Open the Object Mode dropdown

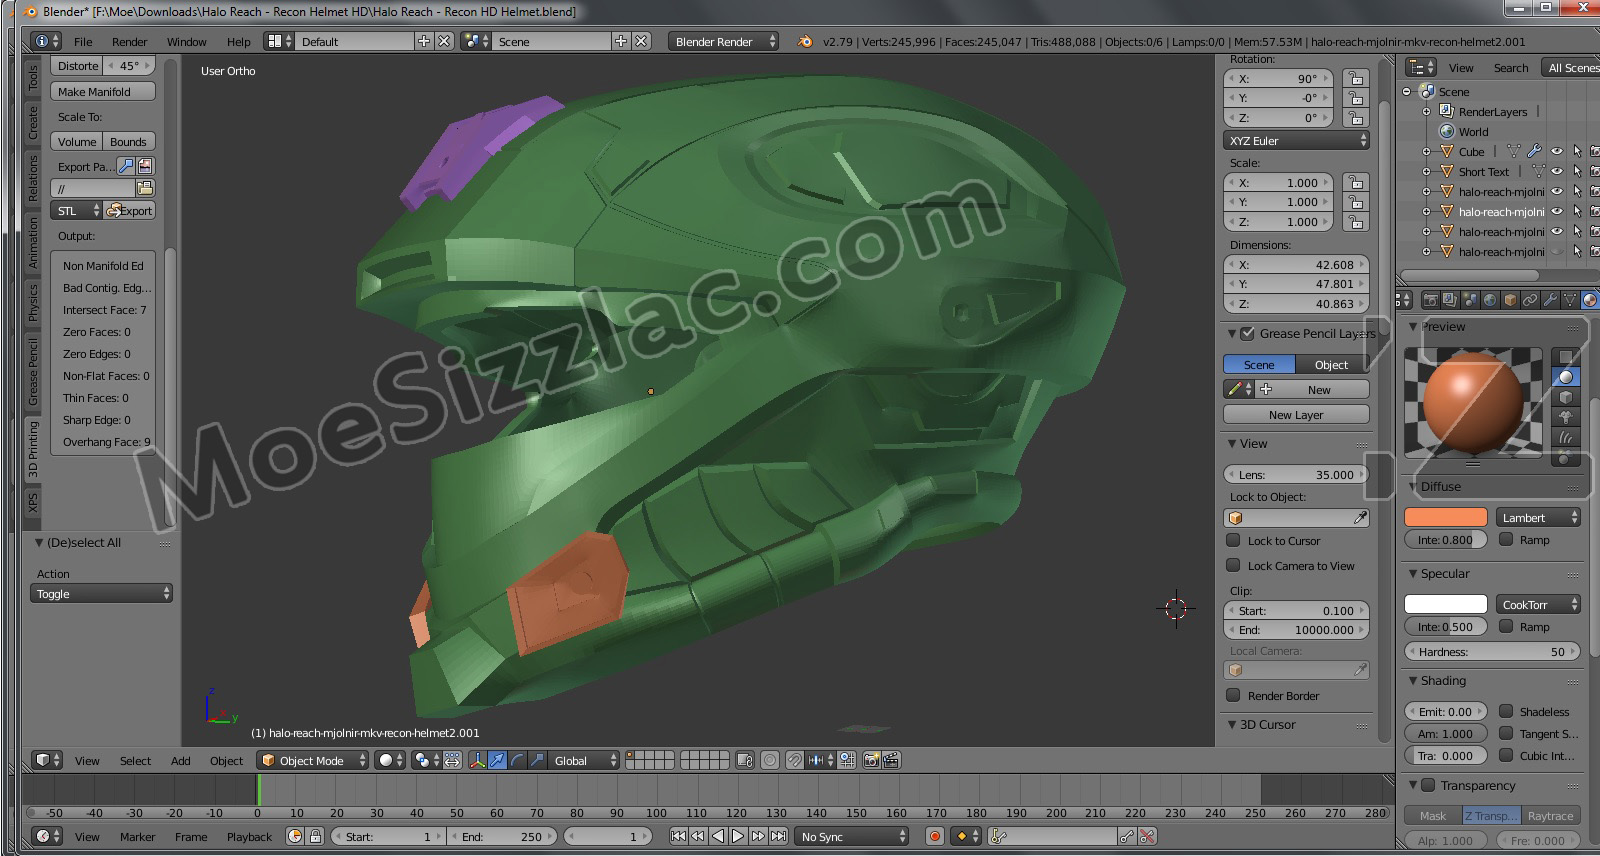312,761
